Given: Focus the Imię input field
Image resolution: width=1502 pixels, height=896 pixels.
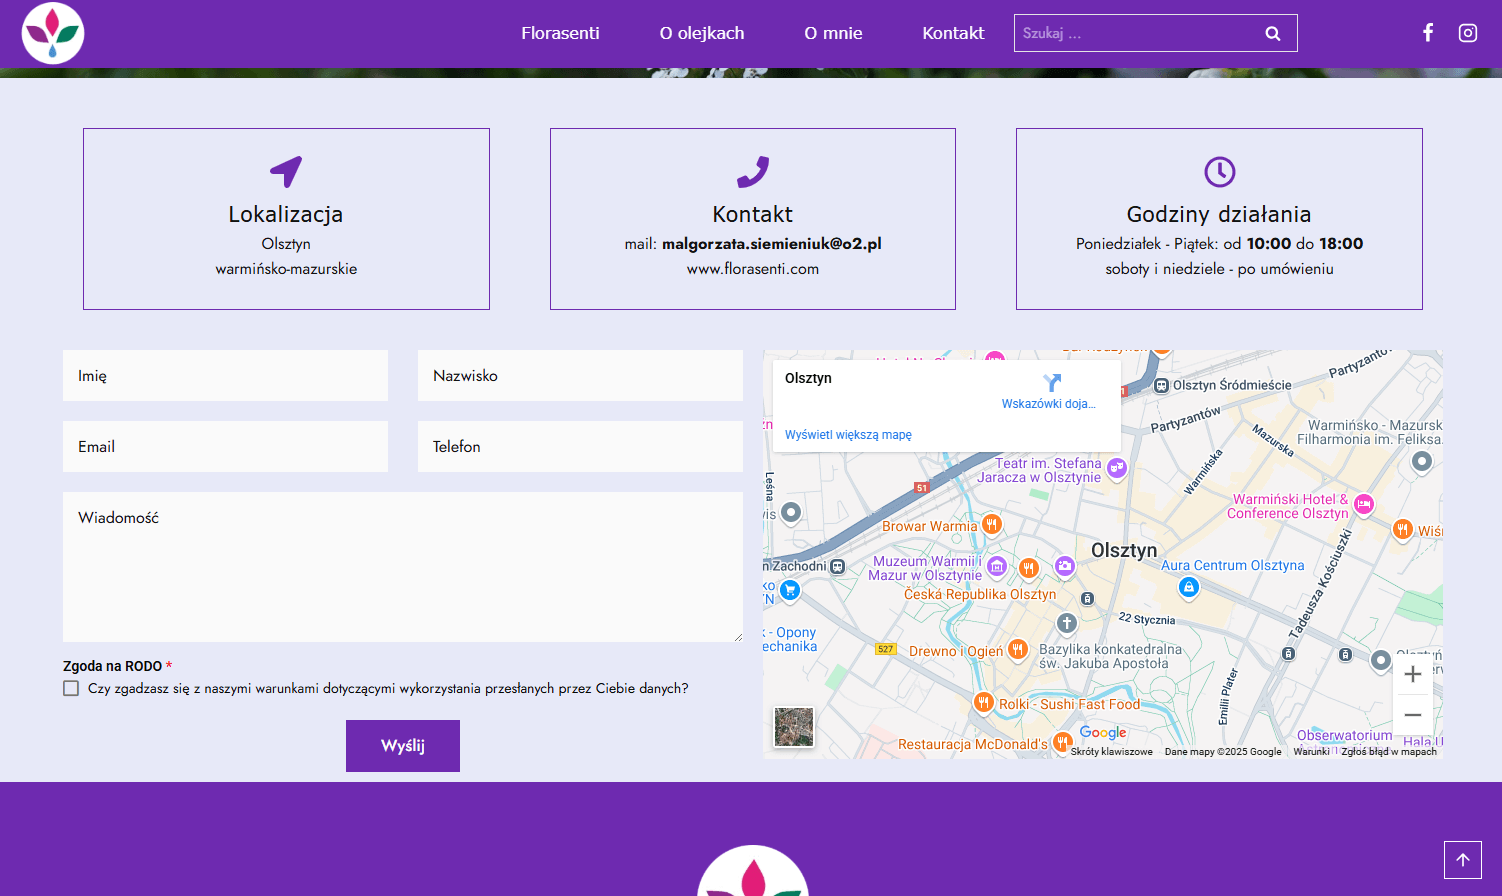Looking at the screenshot, I should coord(225,376).
